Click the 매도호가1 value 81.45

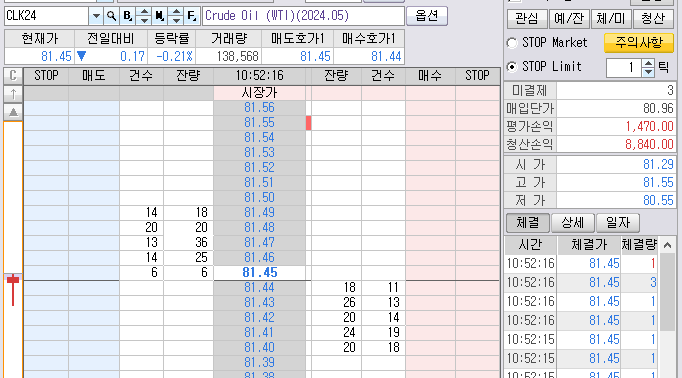pos(298,56)
